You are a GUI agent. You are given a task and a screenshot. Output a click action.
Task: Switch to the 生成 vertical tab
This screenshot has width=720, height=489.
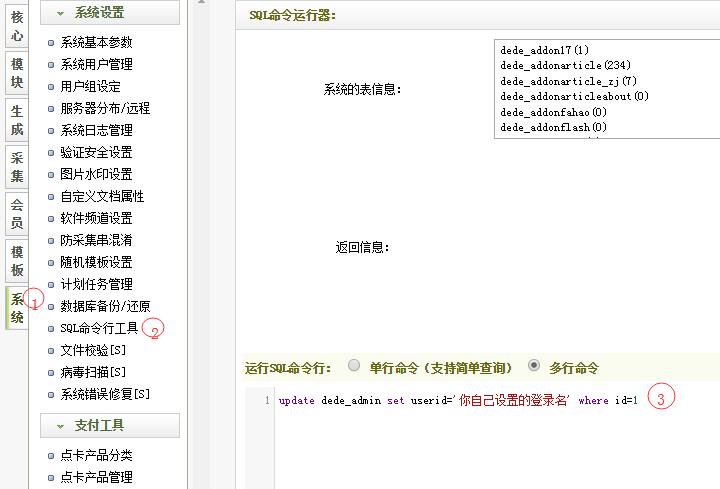17,121
